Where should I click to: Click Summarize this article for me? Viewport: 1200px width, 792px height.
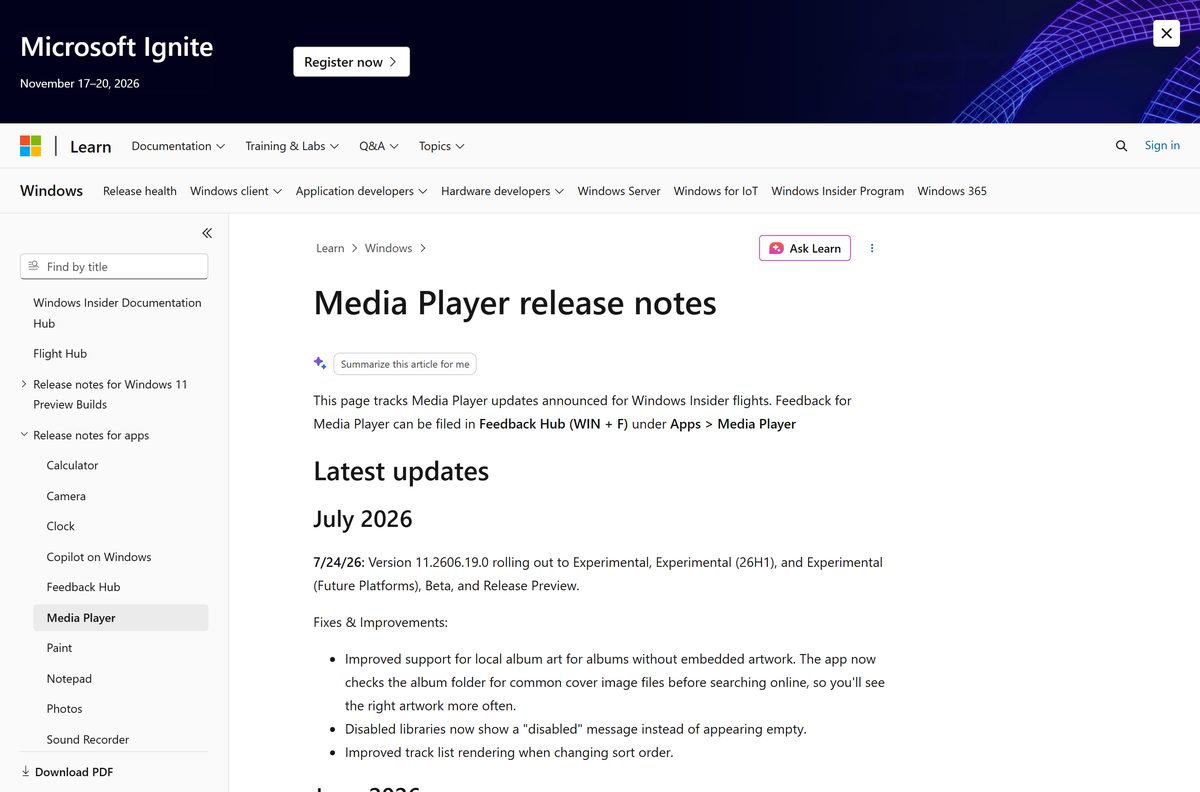405,364
